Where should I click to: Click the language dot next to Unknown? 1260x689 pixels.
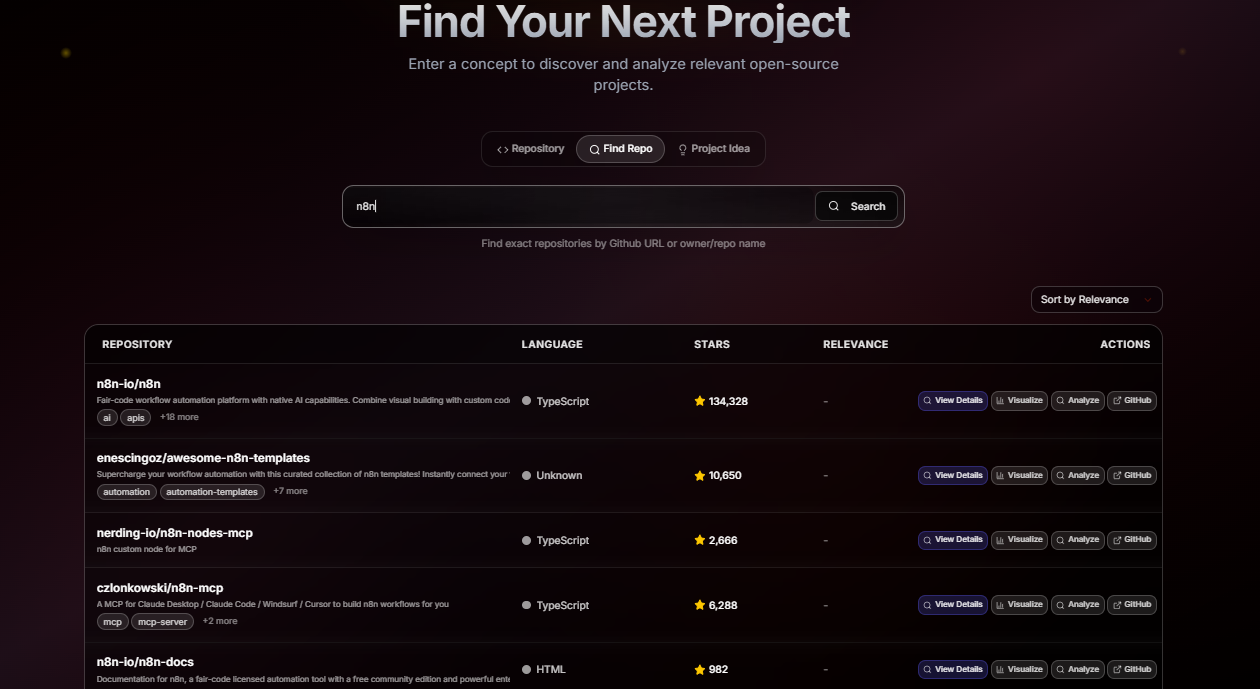(526, 476)
